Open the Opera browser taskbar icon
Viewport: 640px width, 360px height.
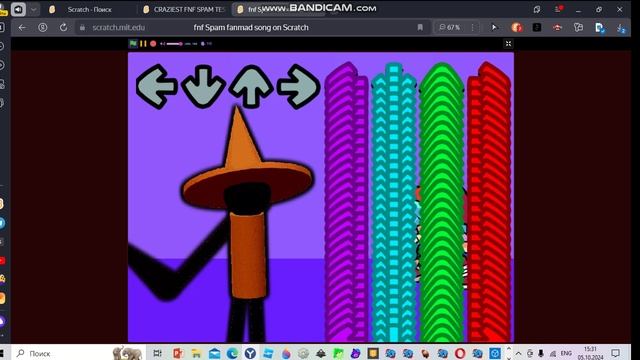460,353
